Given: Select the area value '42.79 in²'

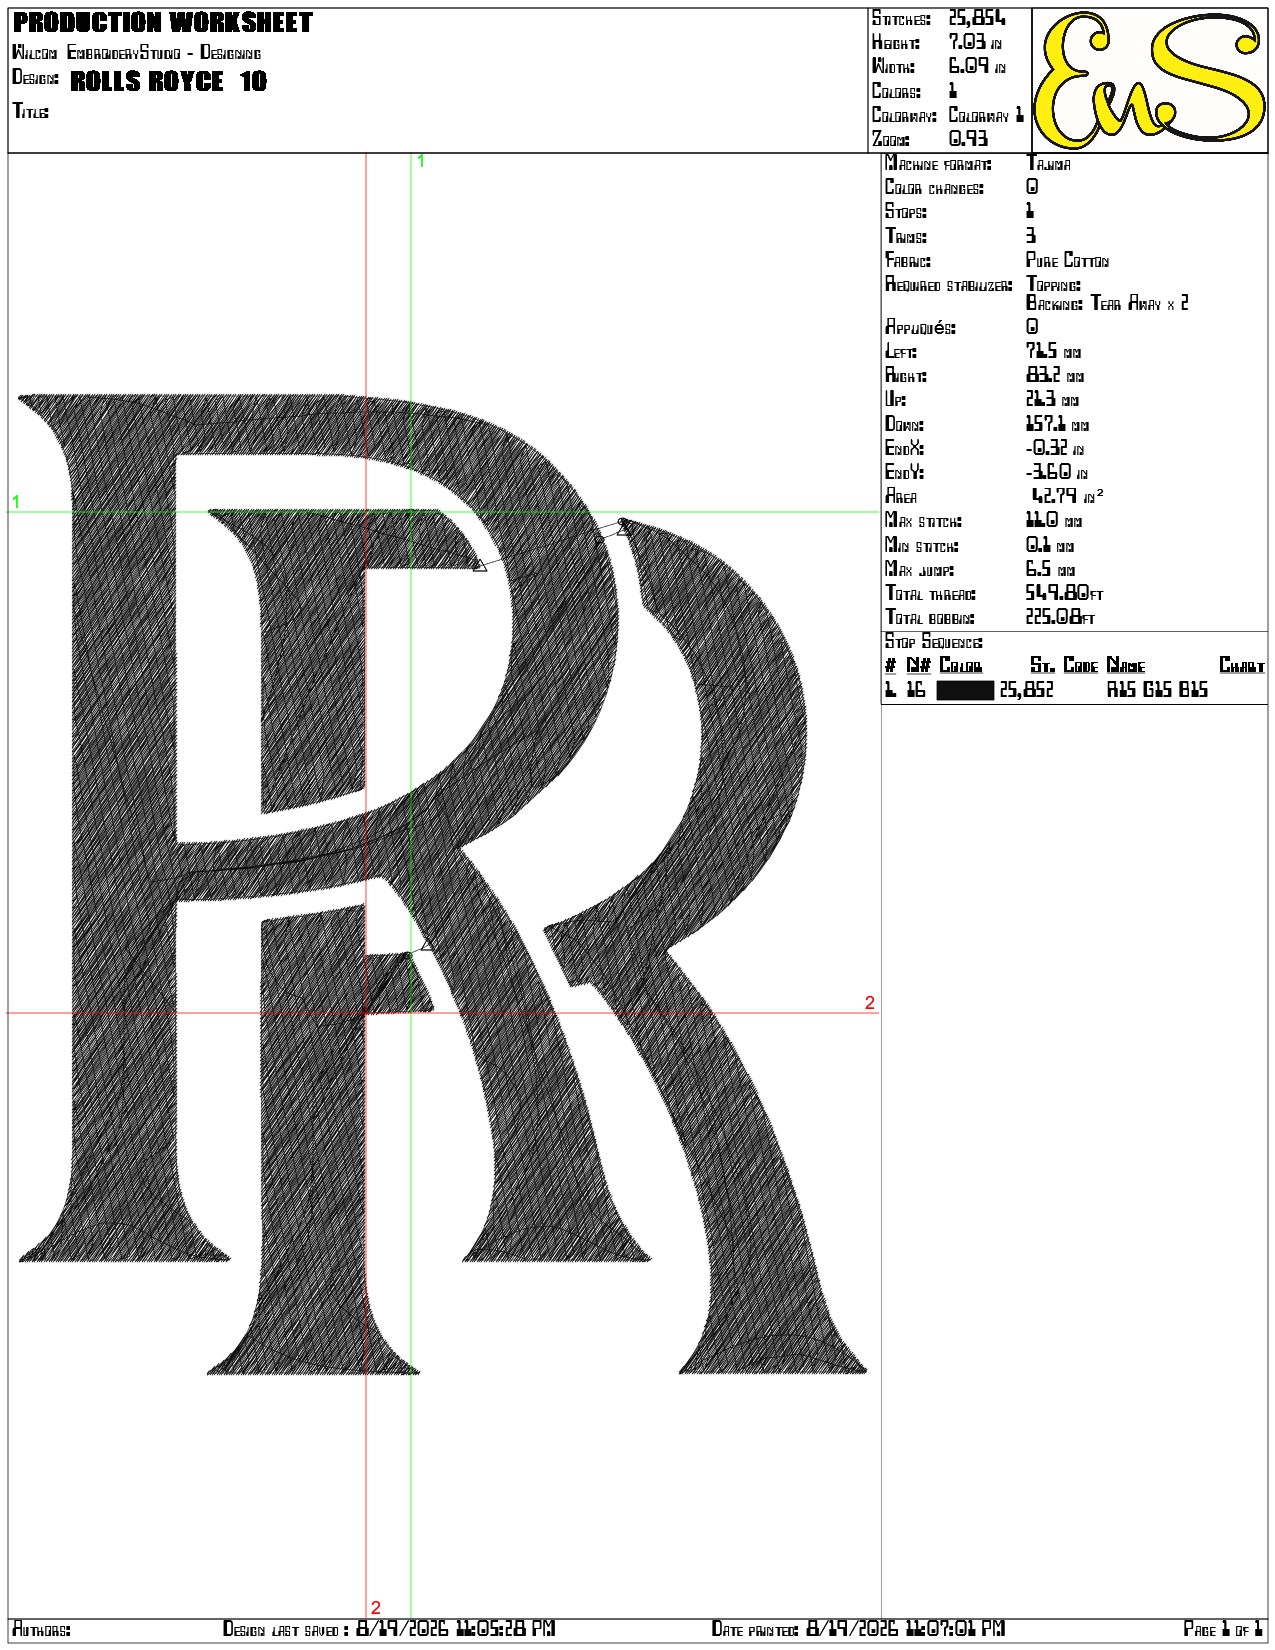Looking at the screenshot, I should [1067, 496].
